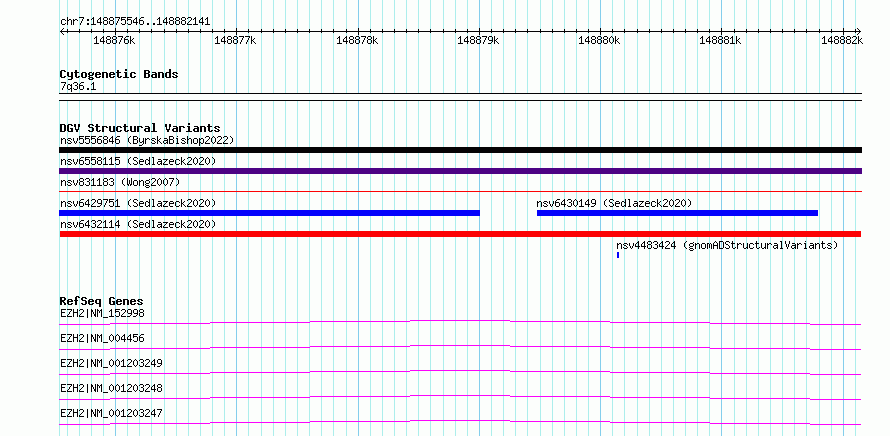Open the EZH2|NM_001203249 transcript label
Screen dimensions: 890x436
(111, 363)
